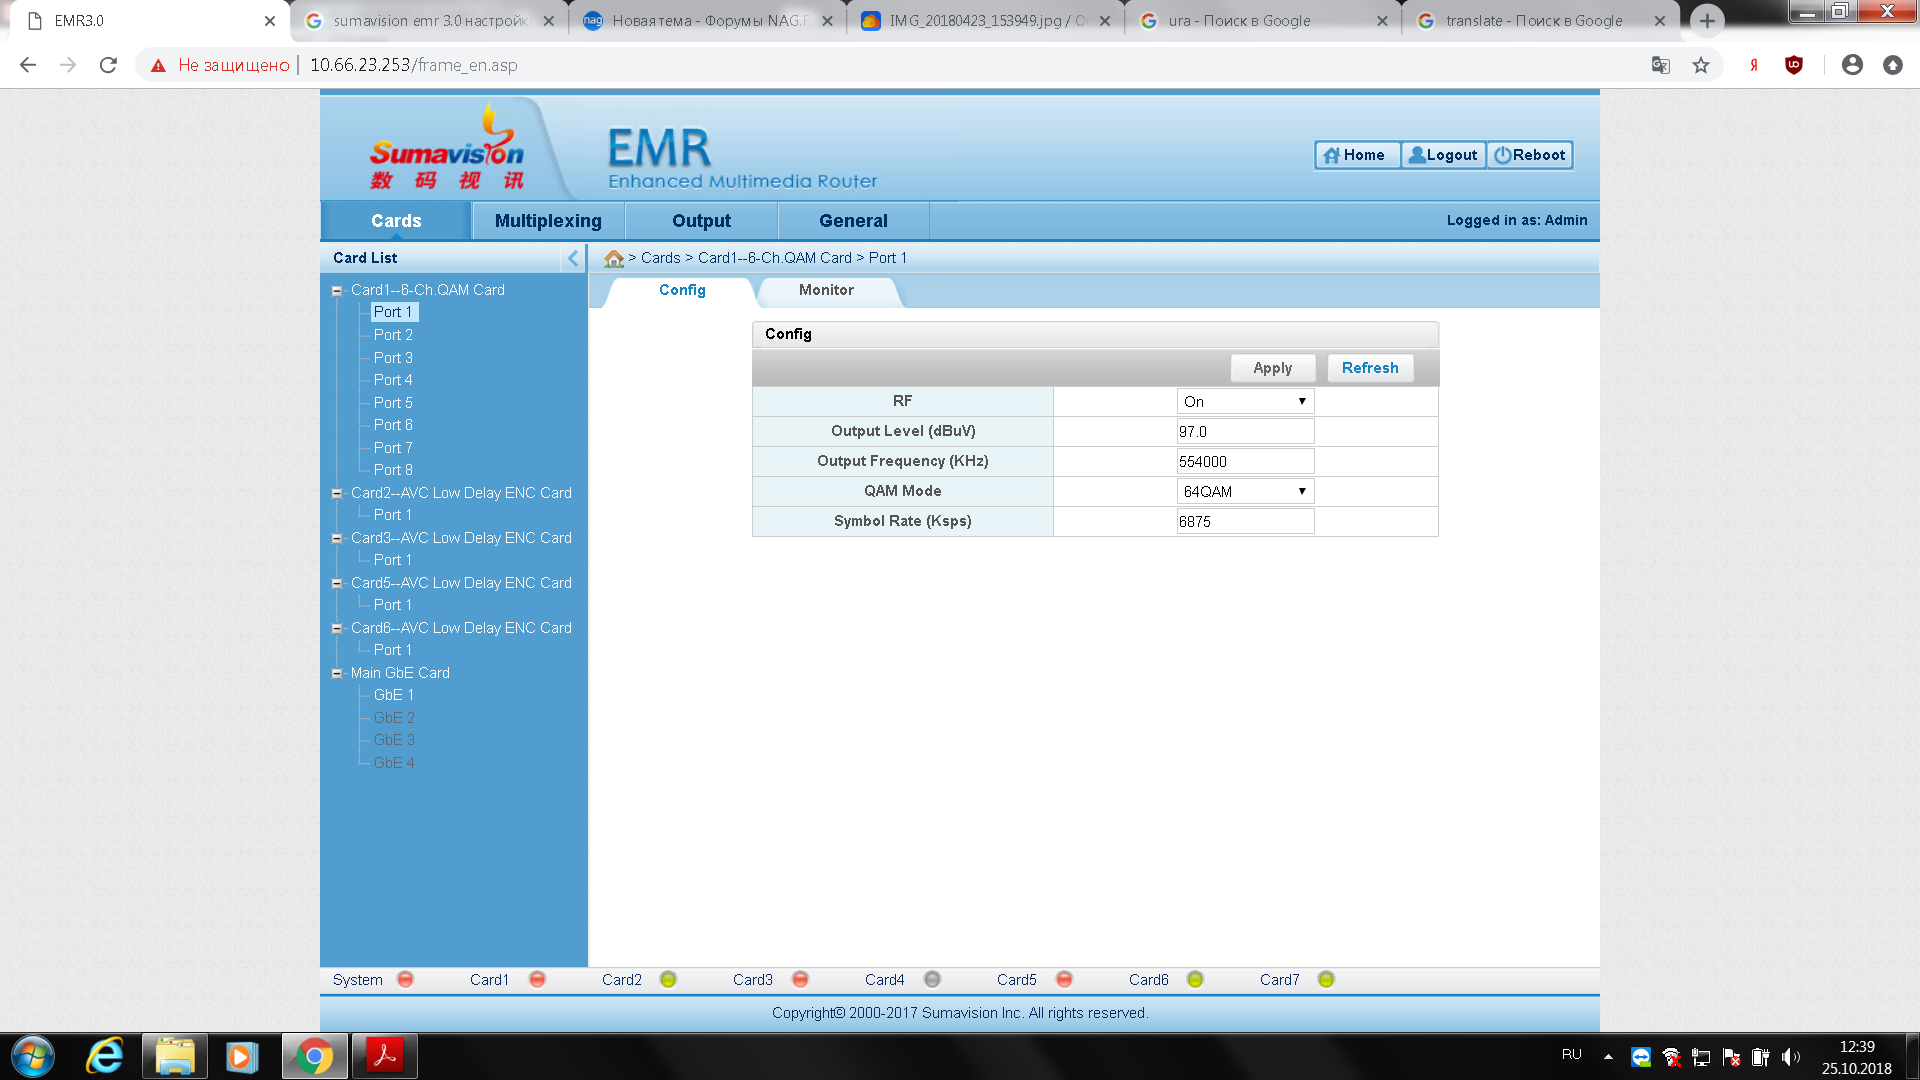The width and height of the screenshot is (1920, 1080).
Task: Click the Logout button
Action: click(1443, 155)
